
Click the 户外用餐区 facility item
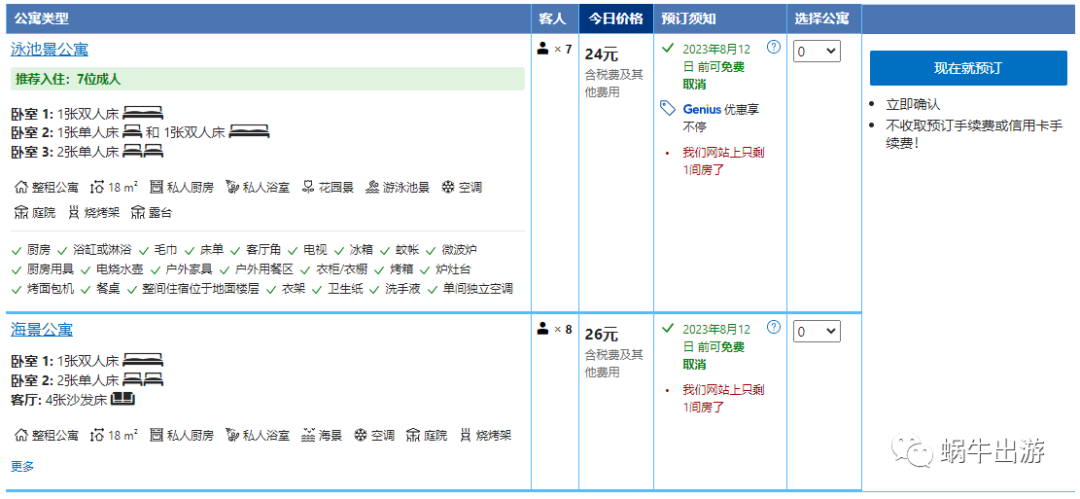(x=264, y=269)
